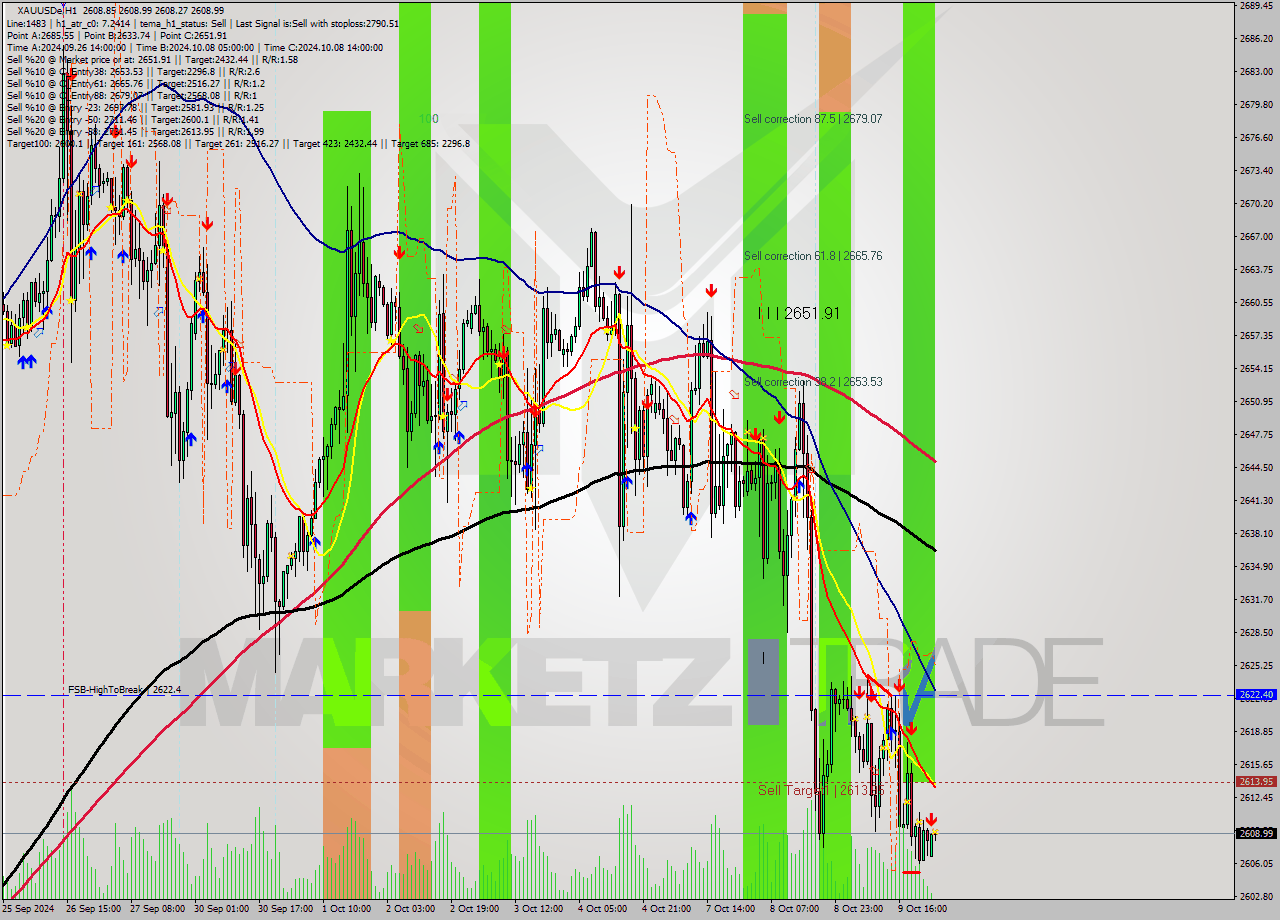This screenshot has height=920, width=1280.
Task: Click the '30 Sep 01:00' time label
Action: 221,909
